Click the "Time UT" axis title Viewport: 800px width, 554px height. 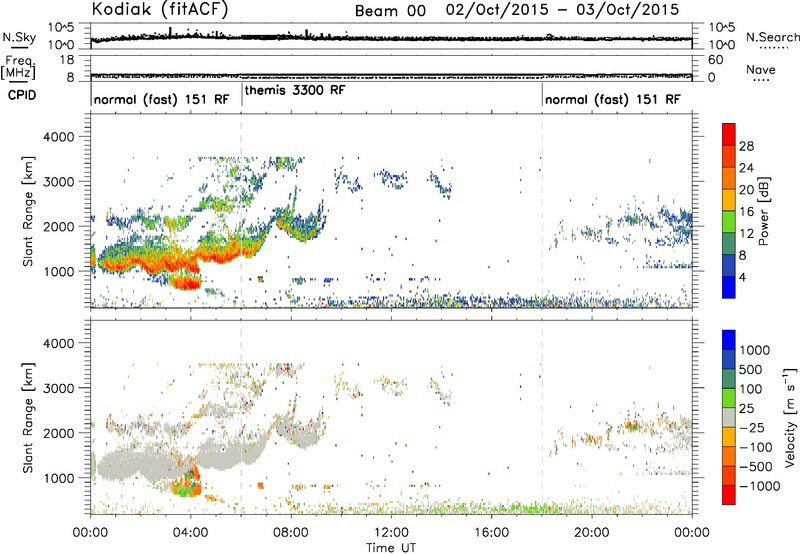pyautogui.click(x=391, y=548)
